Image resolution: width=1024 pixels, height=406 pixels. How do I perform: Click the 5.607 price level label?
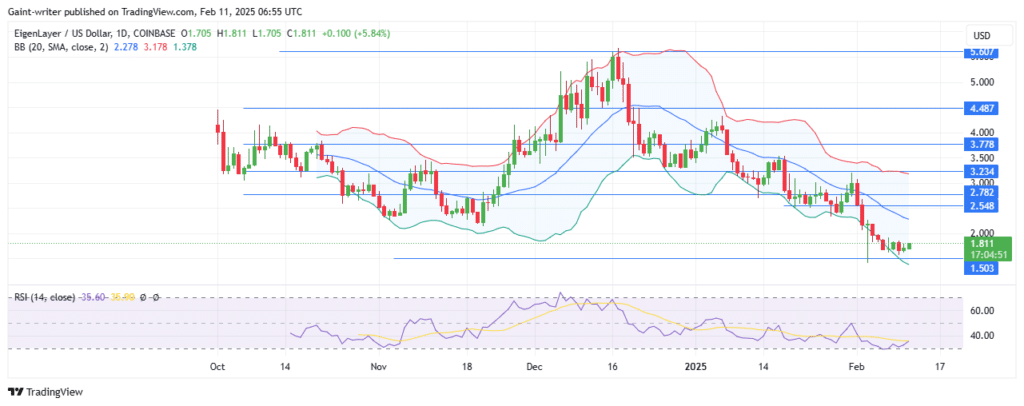(980, 53)
